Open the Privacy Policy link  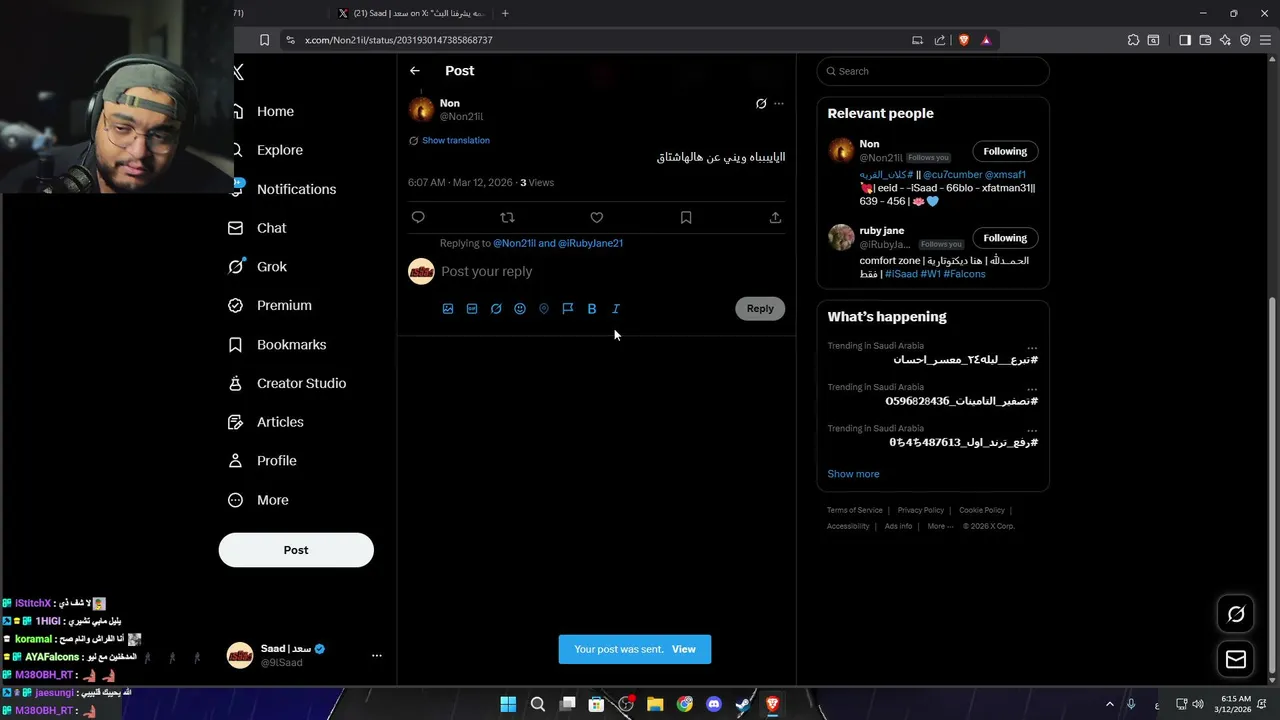click(921, 510)
